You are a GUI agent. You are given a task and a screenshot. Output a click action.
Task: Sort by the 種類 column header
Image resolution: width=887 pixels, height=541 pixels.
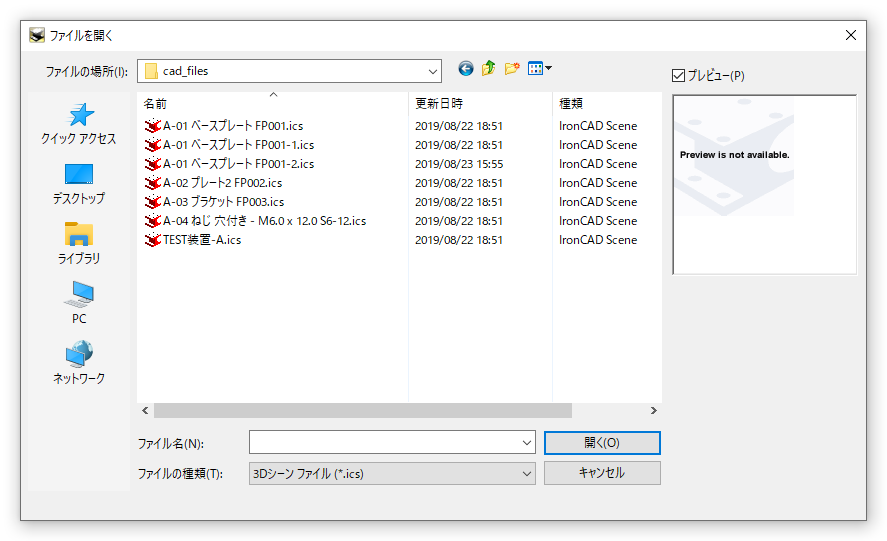coord(606,104)
